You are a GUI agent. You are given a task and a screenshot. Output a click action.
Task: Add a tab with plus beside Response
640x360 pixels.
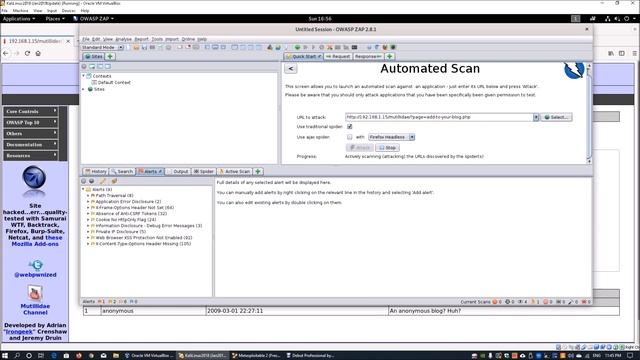click(389, 56)
